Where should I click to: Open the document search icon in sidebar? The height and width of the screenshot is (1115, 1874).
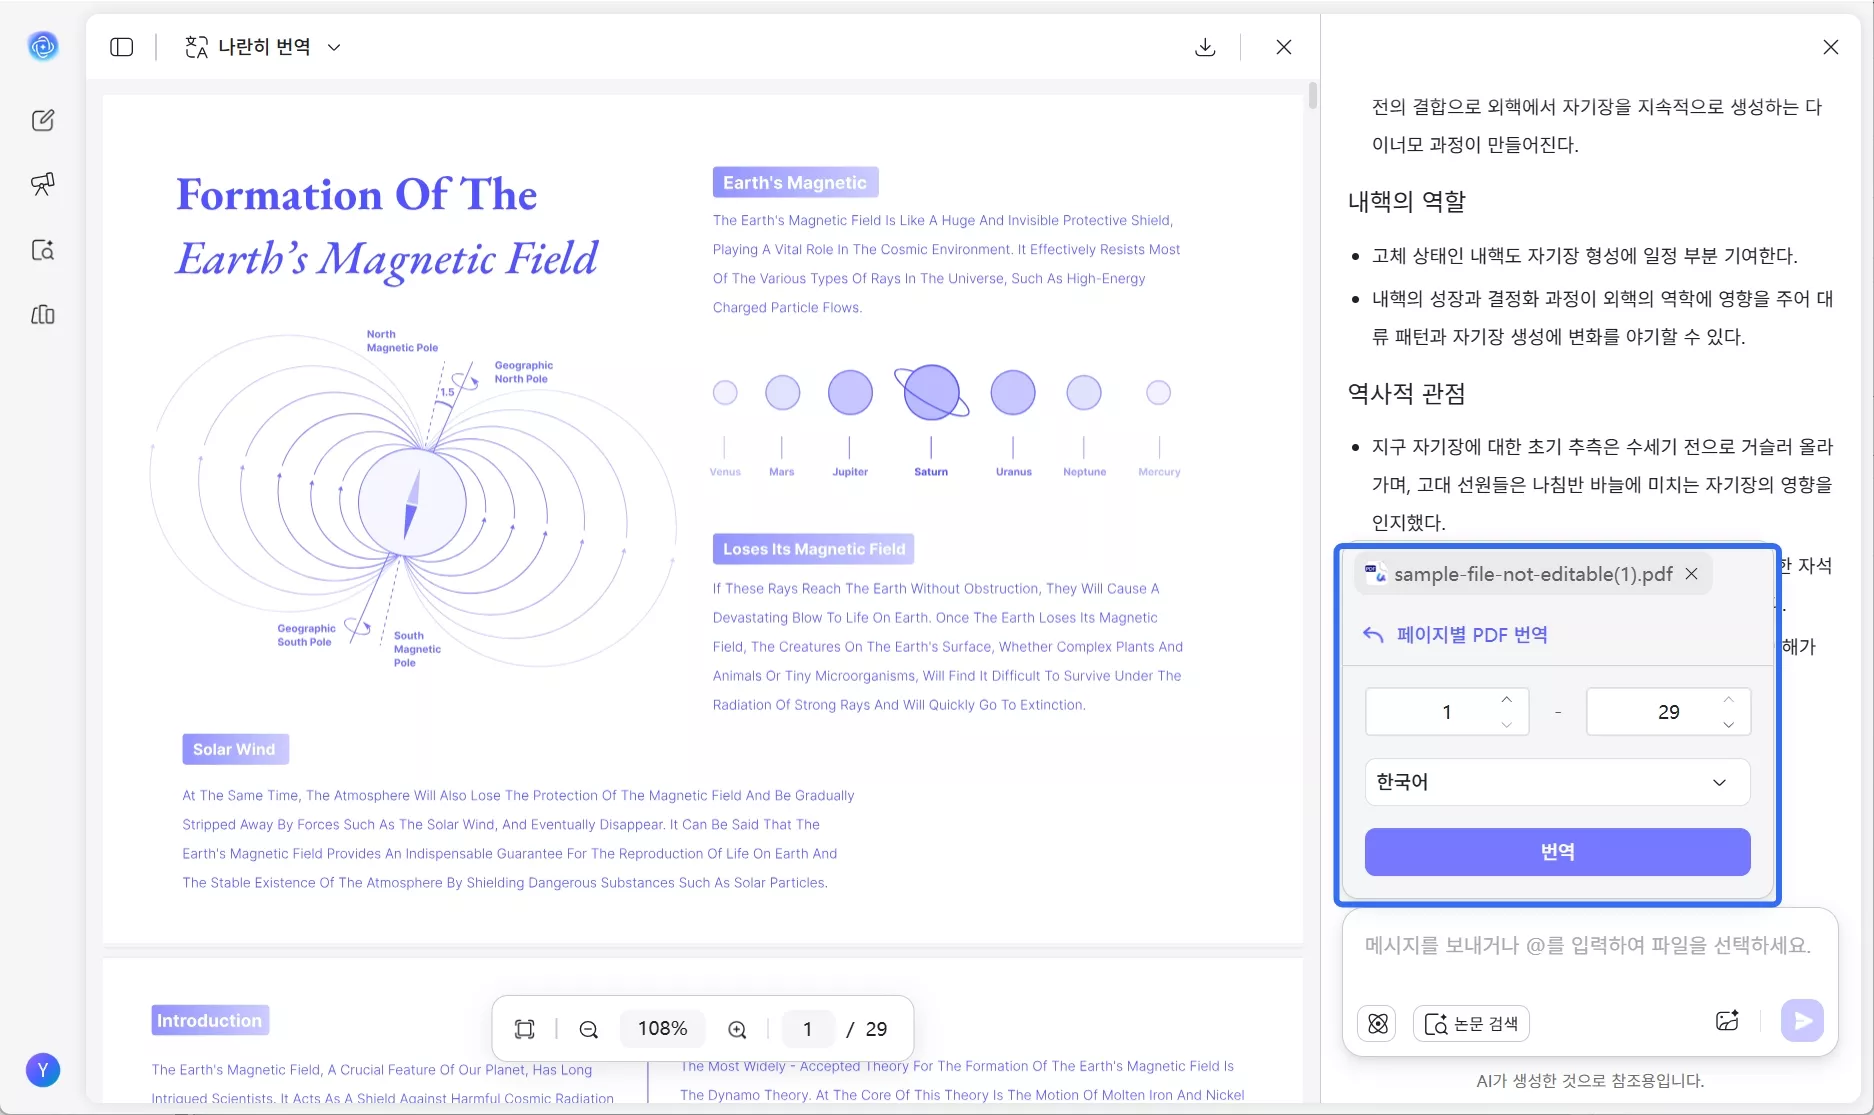43,250
